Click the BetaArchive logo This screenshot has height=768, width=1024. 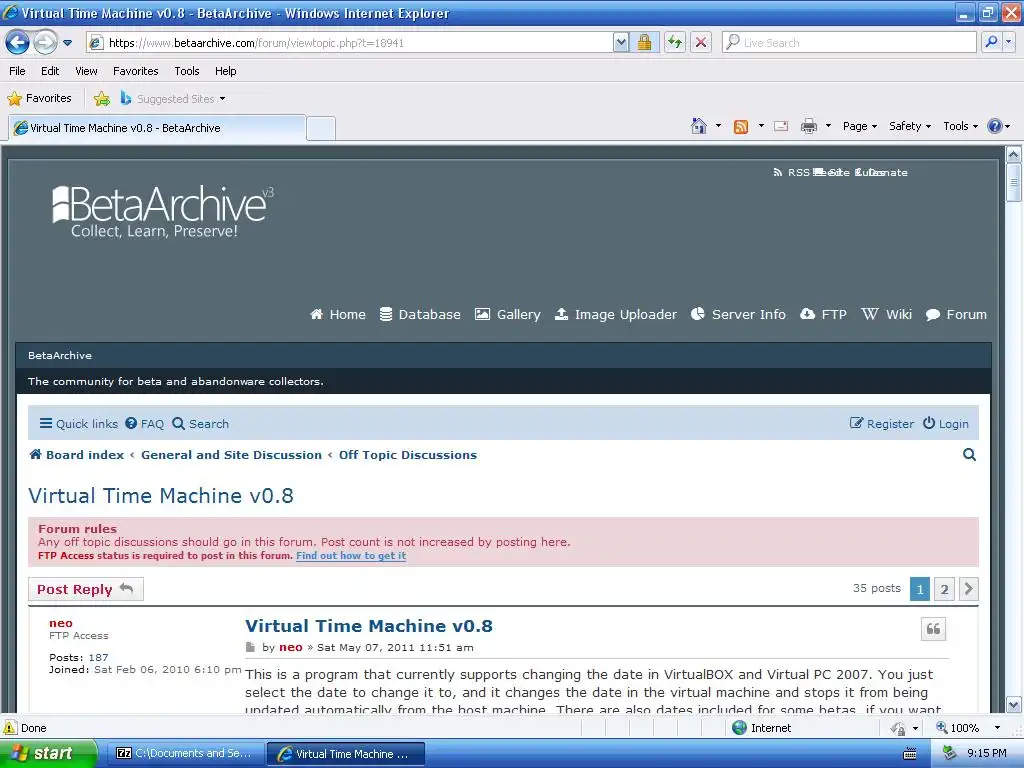point(163,212)
